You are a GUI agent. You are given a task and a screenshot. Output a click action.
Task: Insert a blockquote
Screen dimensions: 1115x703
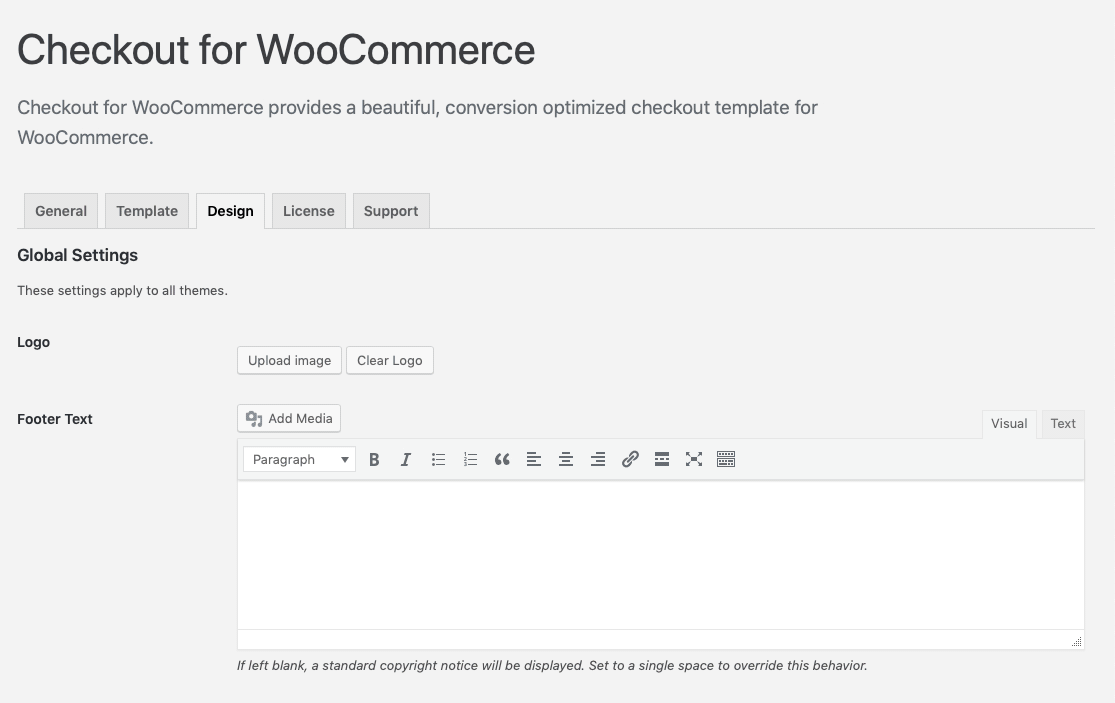coord(502,460)
